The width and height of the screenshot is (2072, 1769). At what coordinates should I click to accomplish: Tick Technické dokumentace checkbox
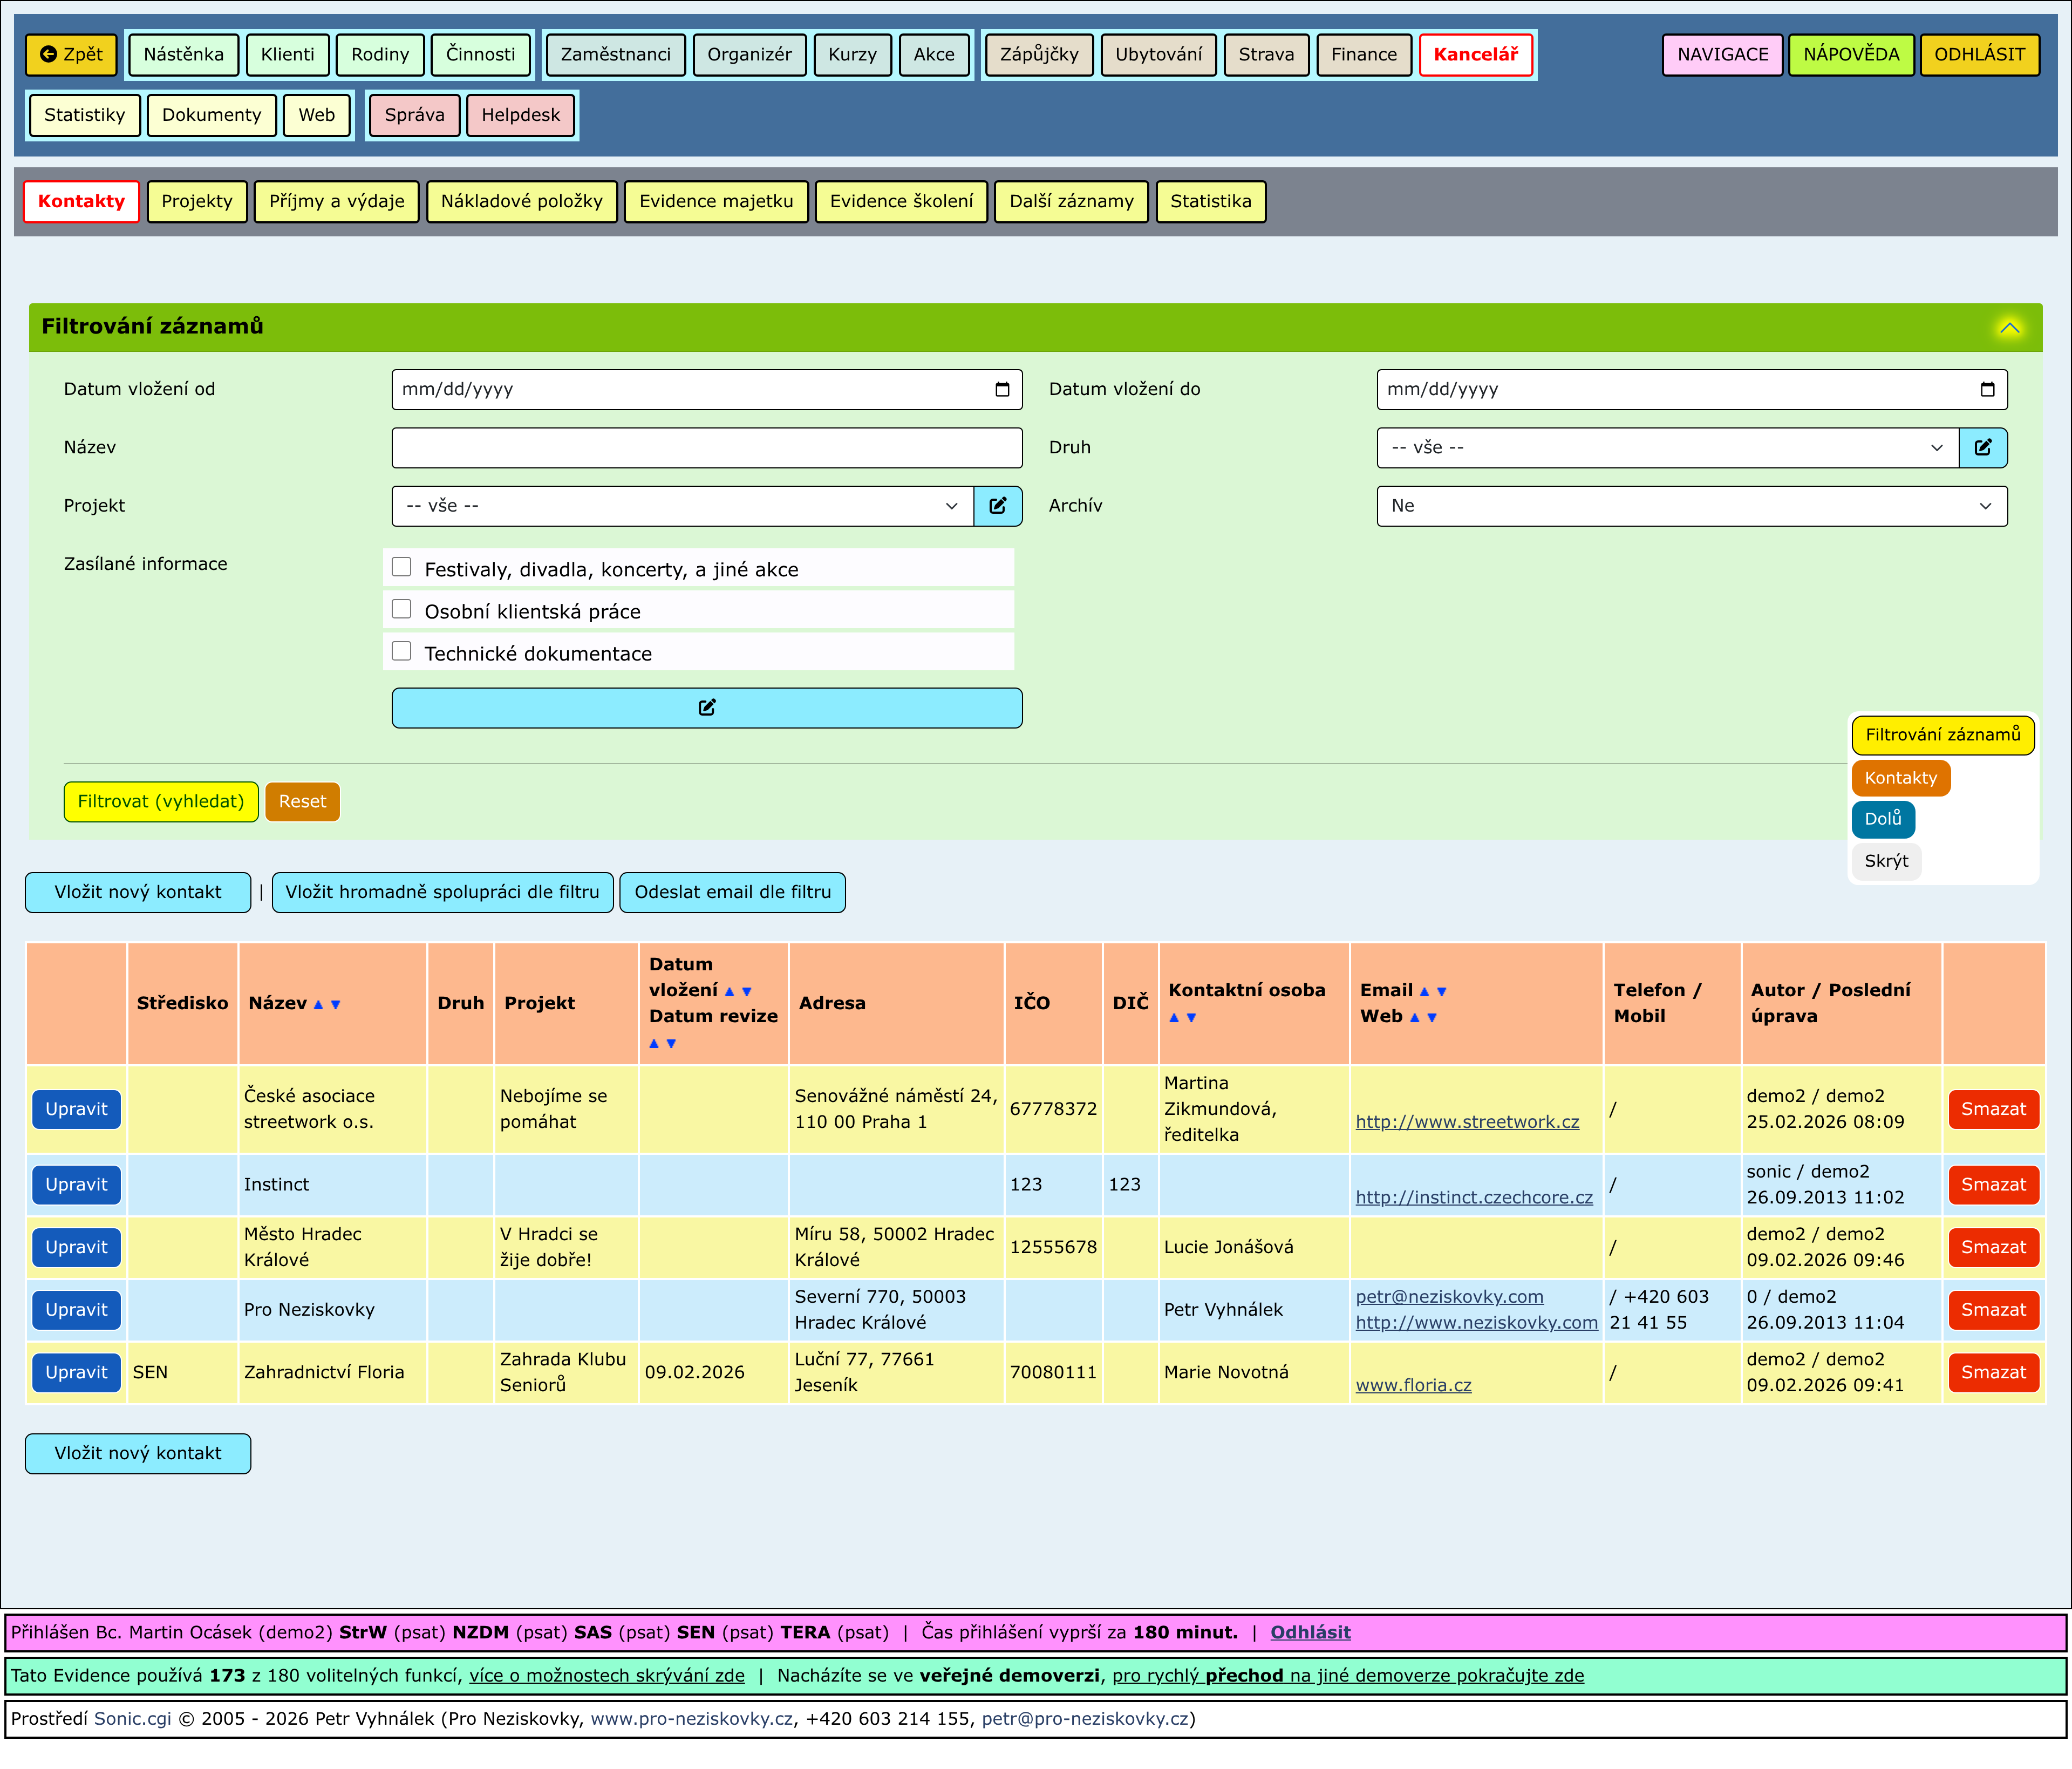pyautogui.click(x=402, y=651)
